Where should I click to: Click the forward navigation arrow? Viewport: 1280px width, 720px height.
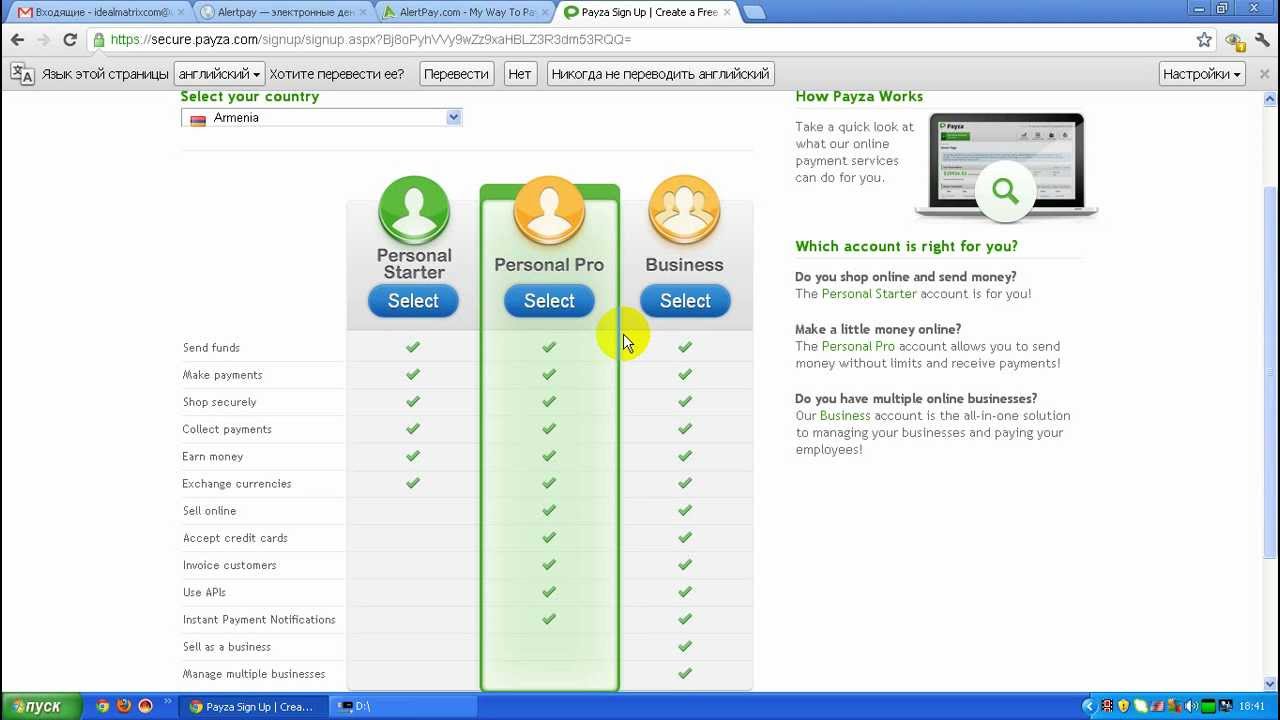[x=43, y=40]
